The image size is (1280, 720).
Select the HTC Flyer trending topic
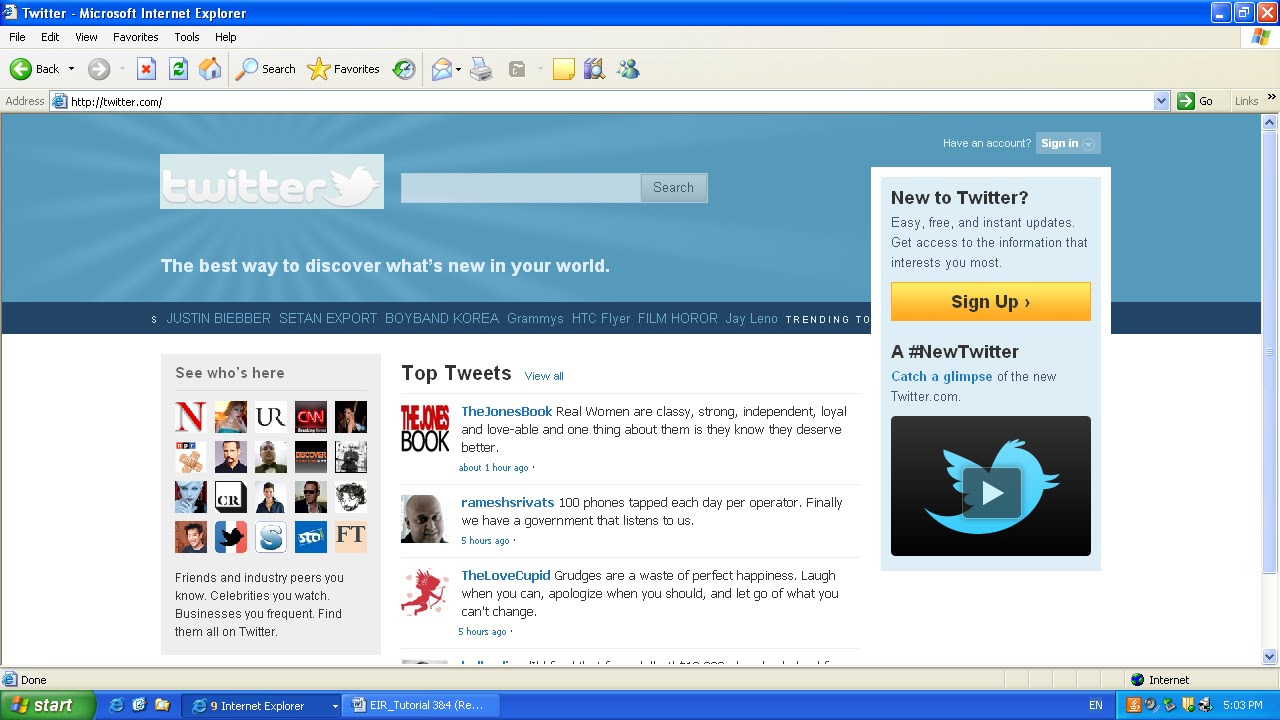[x=601, y=319]
